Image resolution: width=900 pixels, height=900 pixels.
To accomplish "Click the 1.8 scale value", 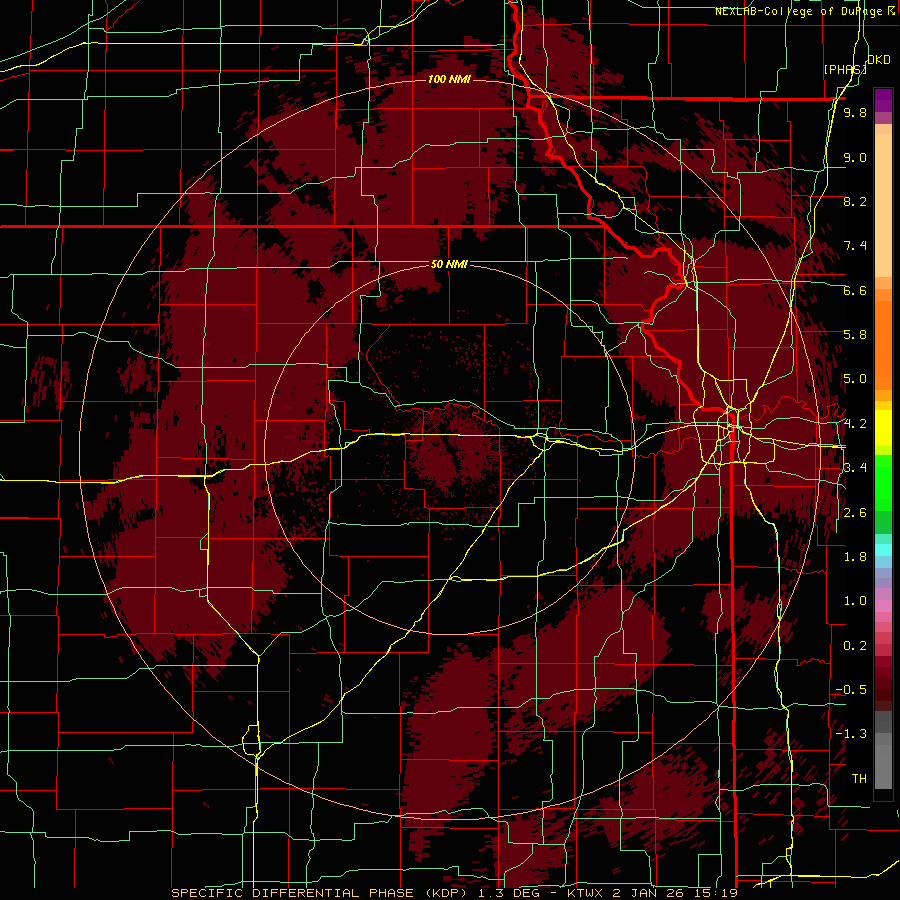I will tap(855, 557).
